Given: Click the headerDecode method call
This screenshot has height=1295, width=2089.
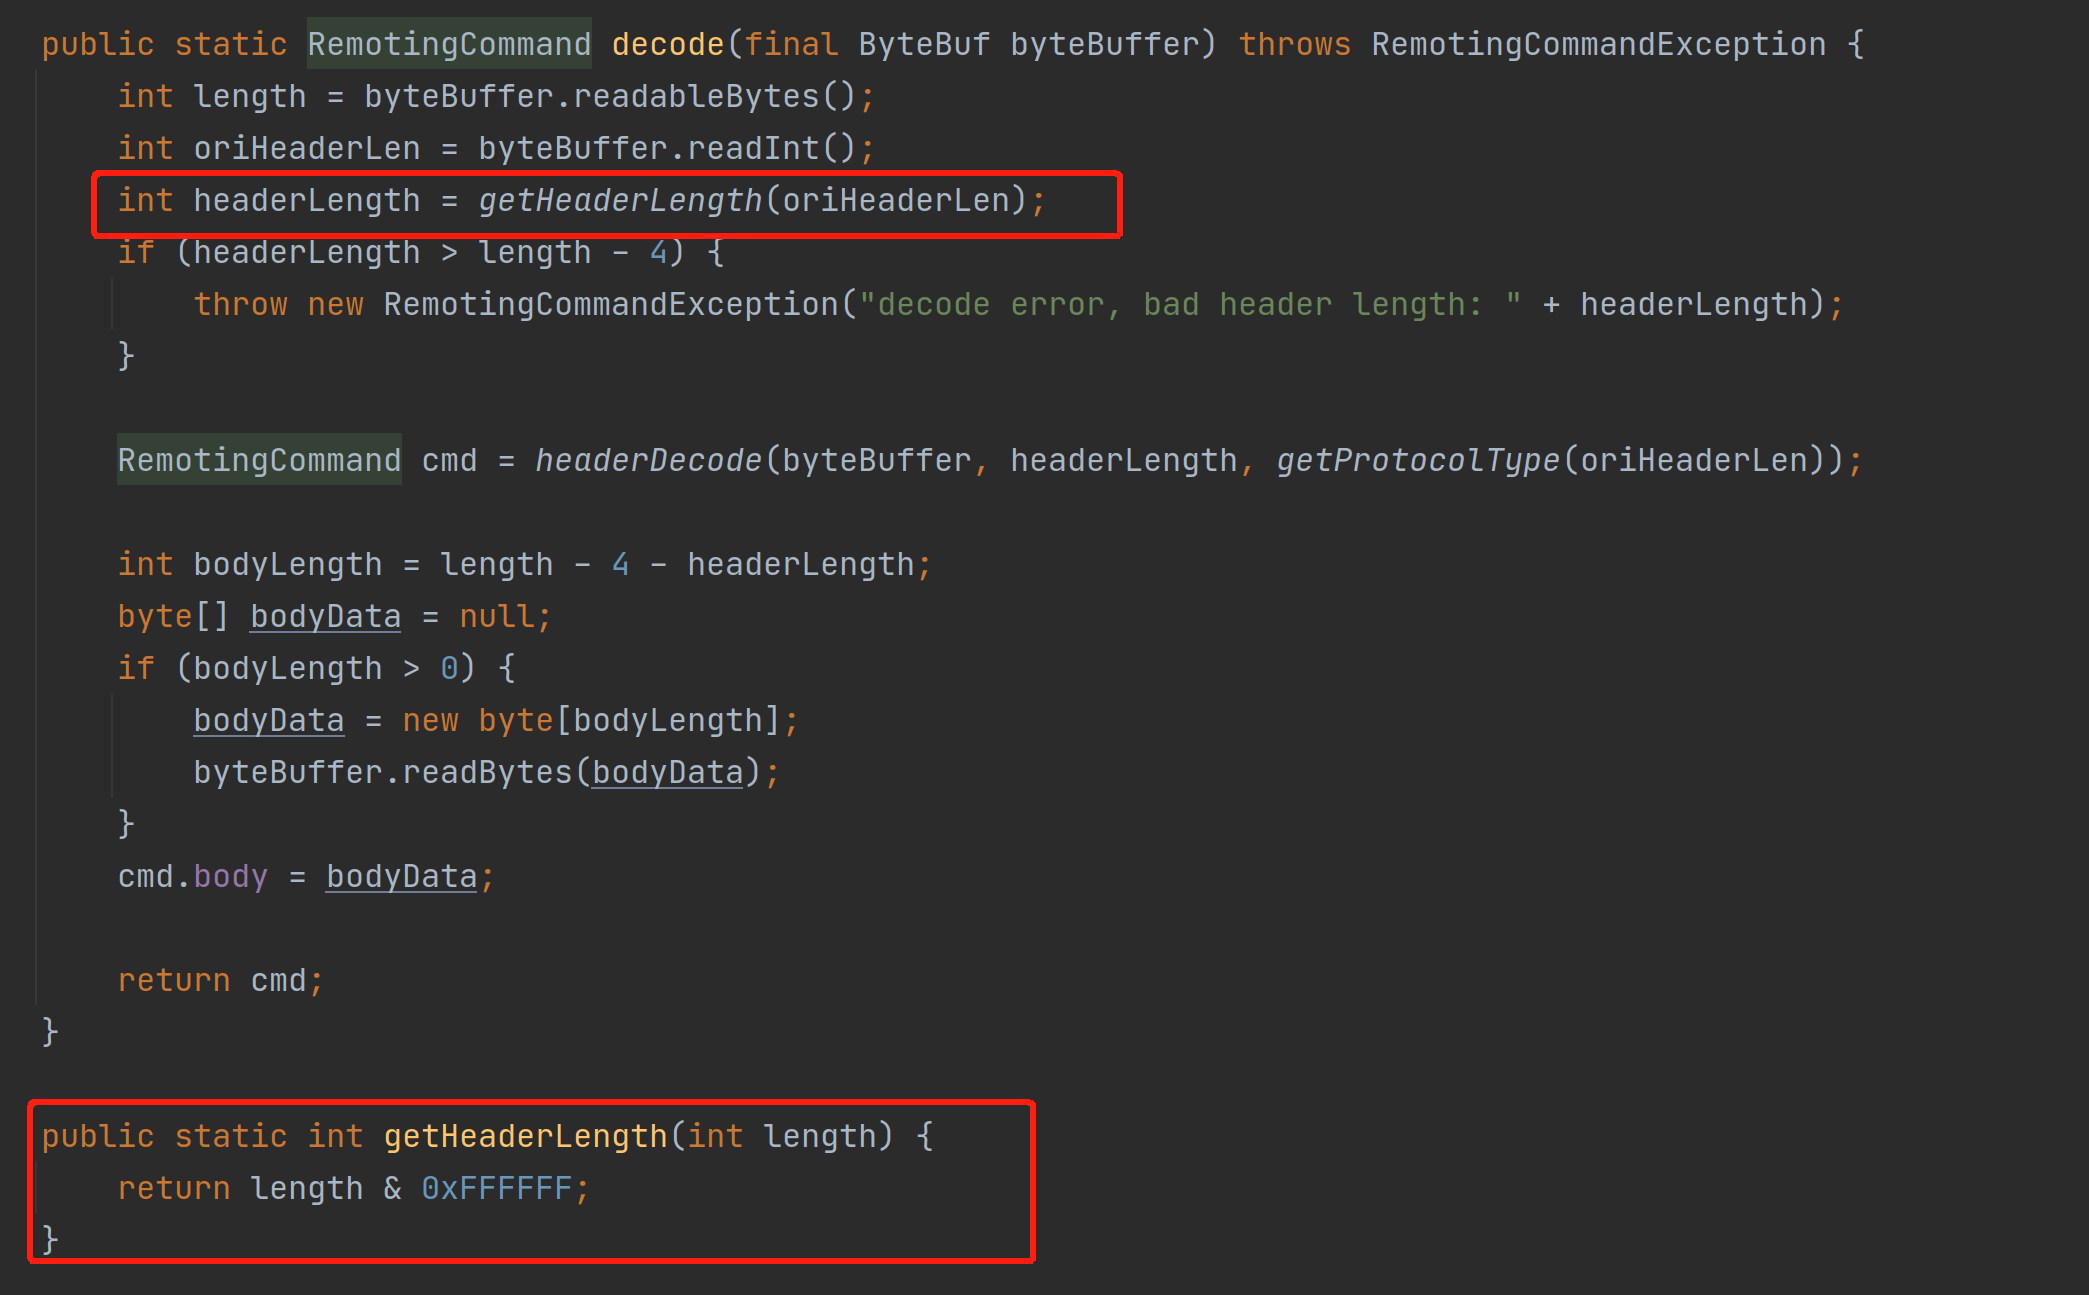Looking at the screenshot, I should pyautogui.click(x=648, y=460).
